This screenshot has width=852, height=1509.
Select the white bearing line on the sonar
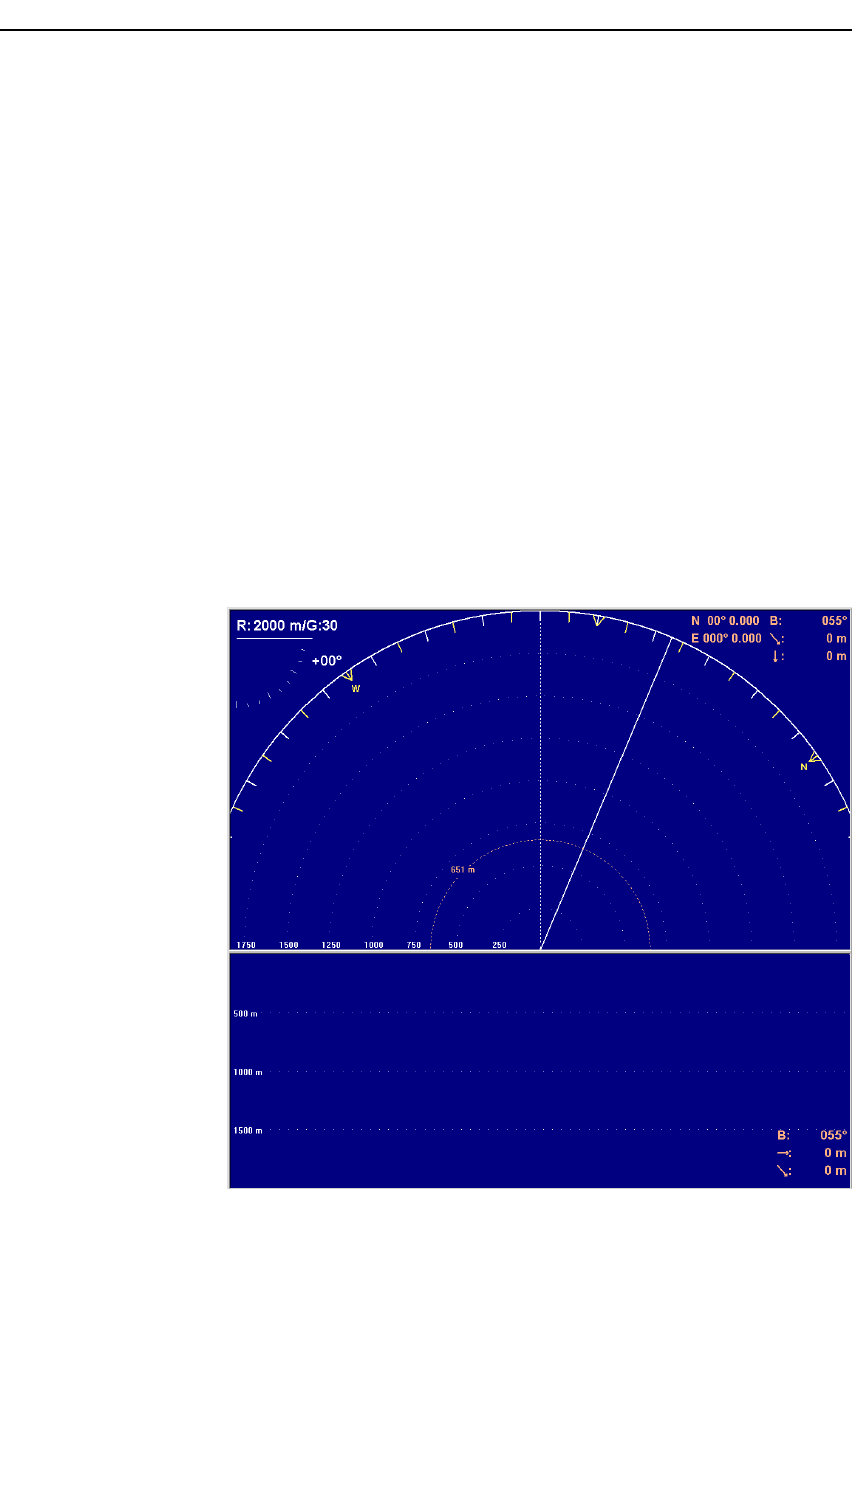coord(606,792)
